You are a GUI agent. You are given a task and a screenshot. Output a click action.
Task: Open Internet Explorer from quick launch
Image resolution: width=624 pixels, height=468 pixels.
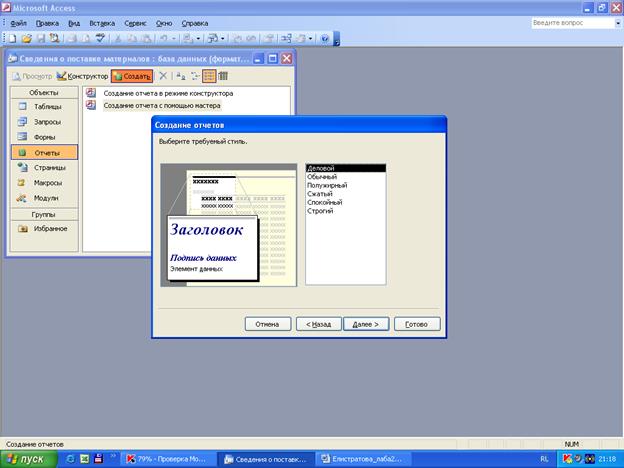[70, 458]
